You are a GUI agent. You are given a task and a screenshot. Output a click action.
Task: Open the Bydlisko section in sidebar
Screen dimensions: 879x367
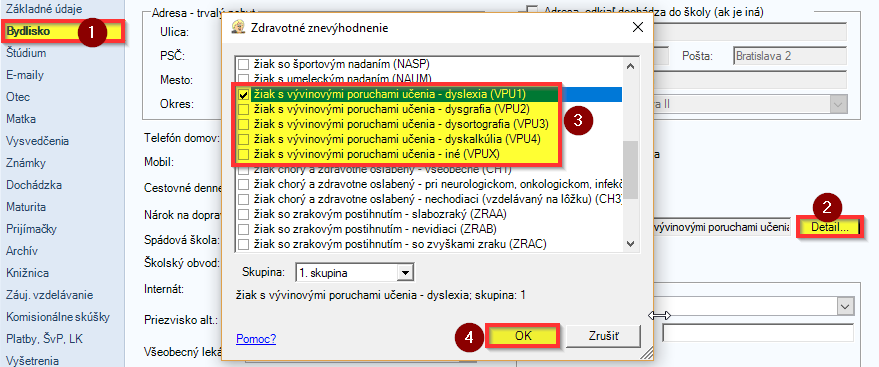[x=28, y=31]
